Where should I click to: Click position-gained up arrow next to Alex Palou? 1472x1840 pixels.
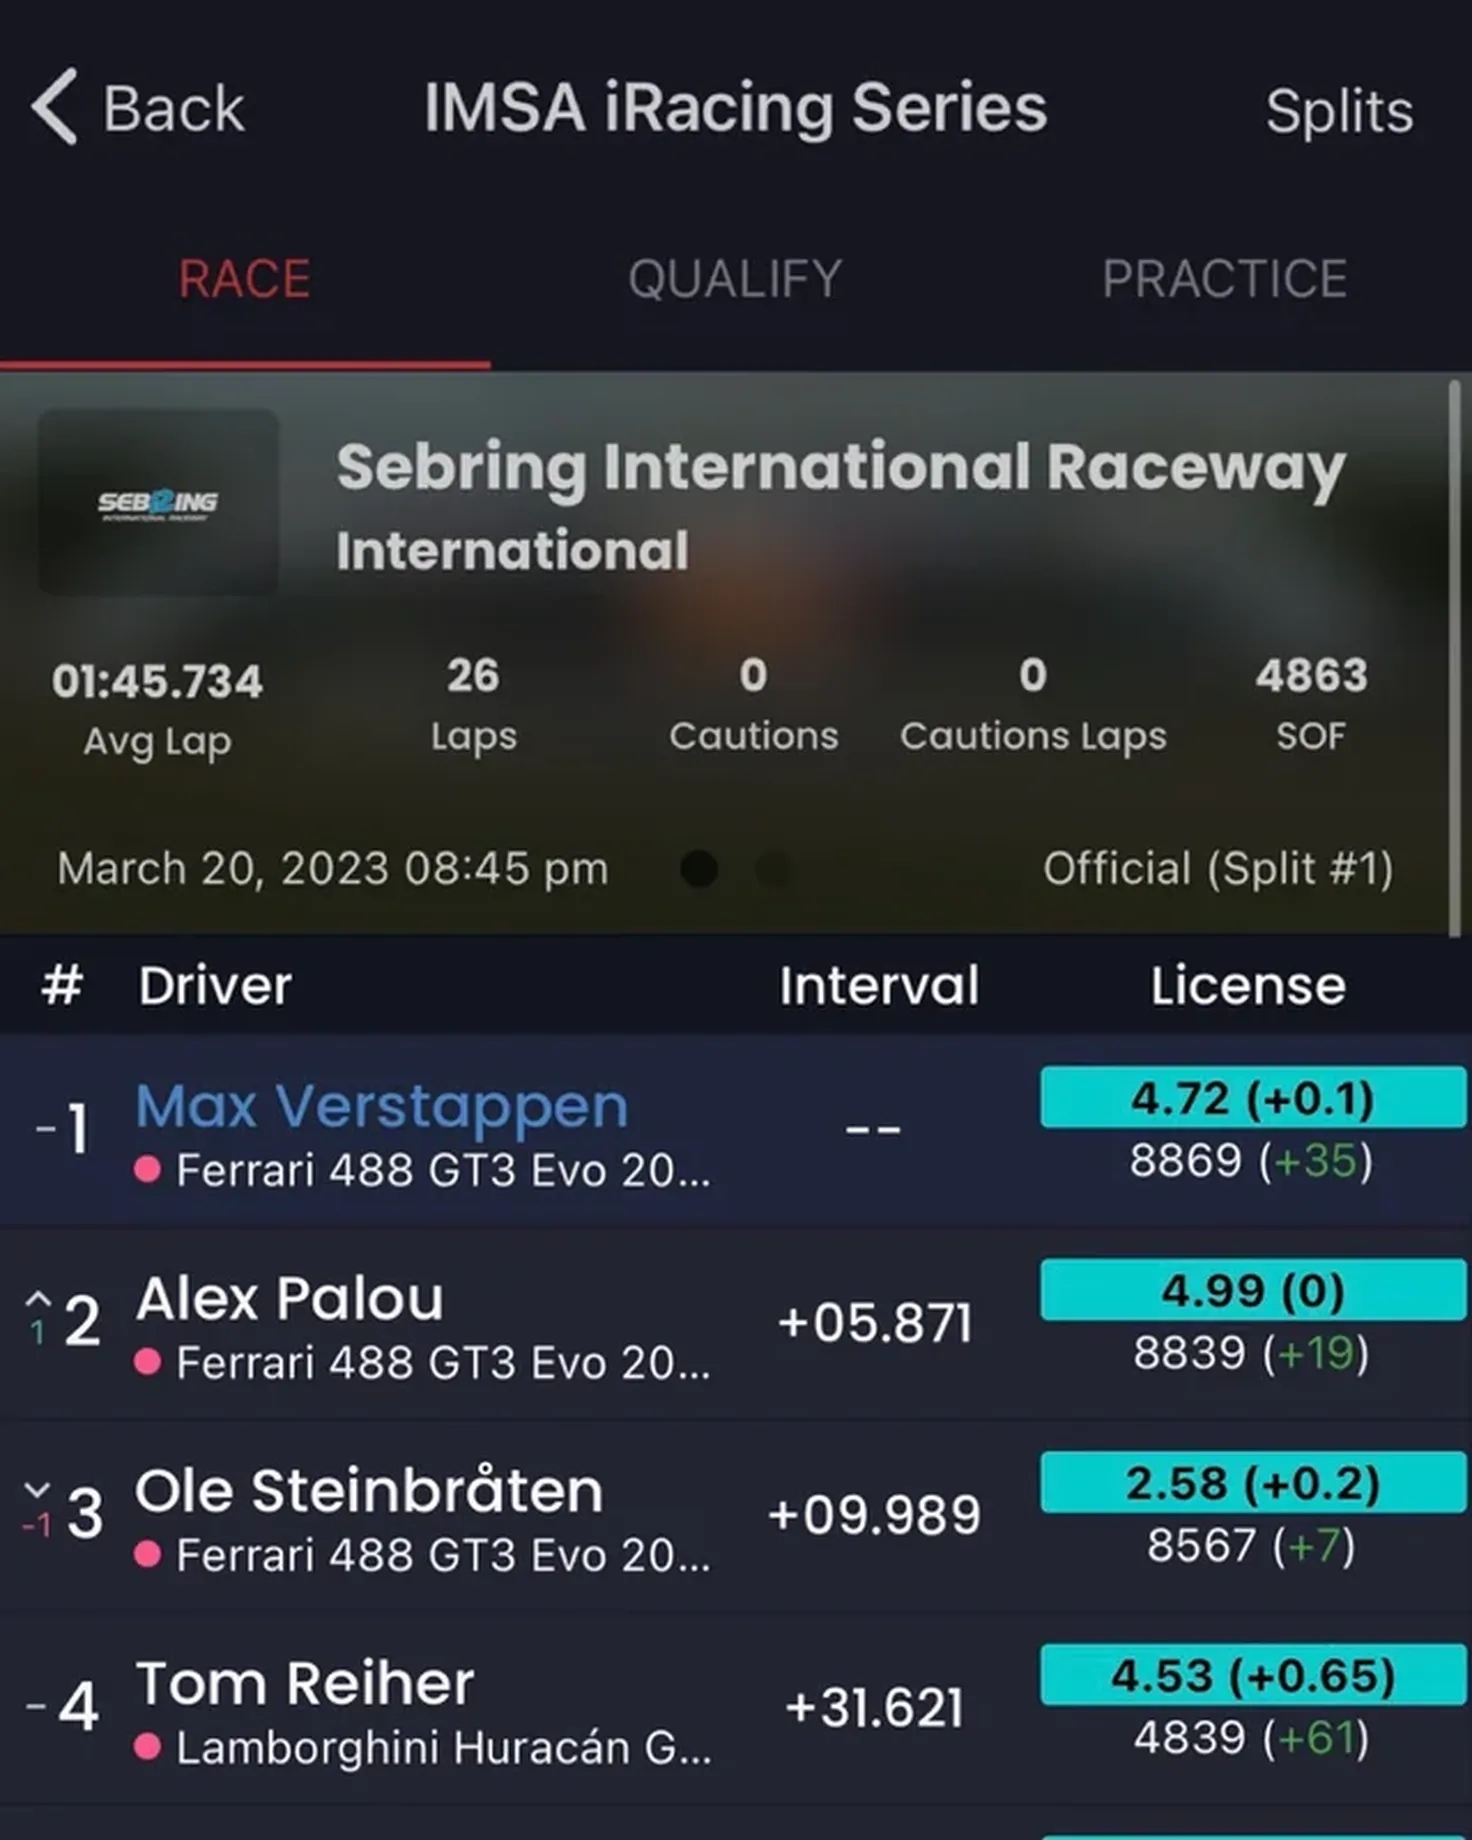[38, 1299]
